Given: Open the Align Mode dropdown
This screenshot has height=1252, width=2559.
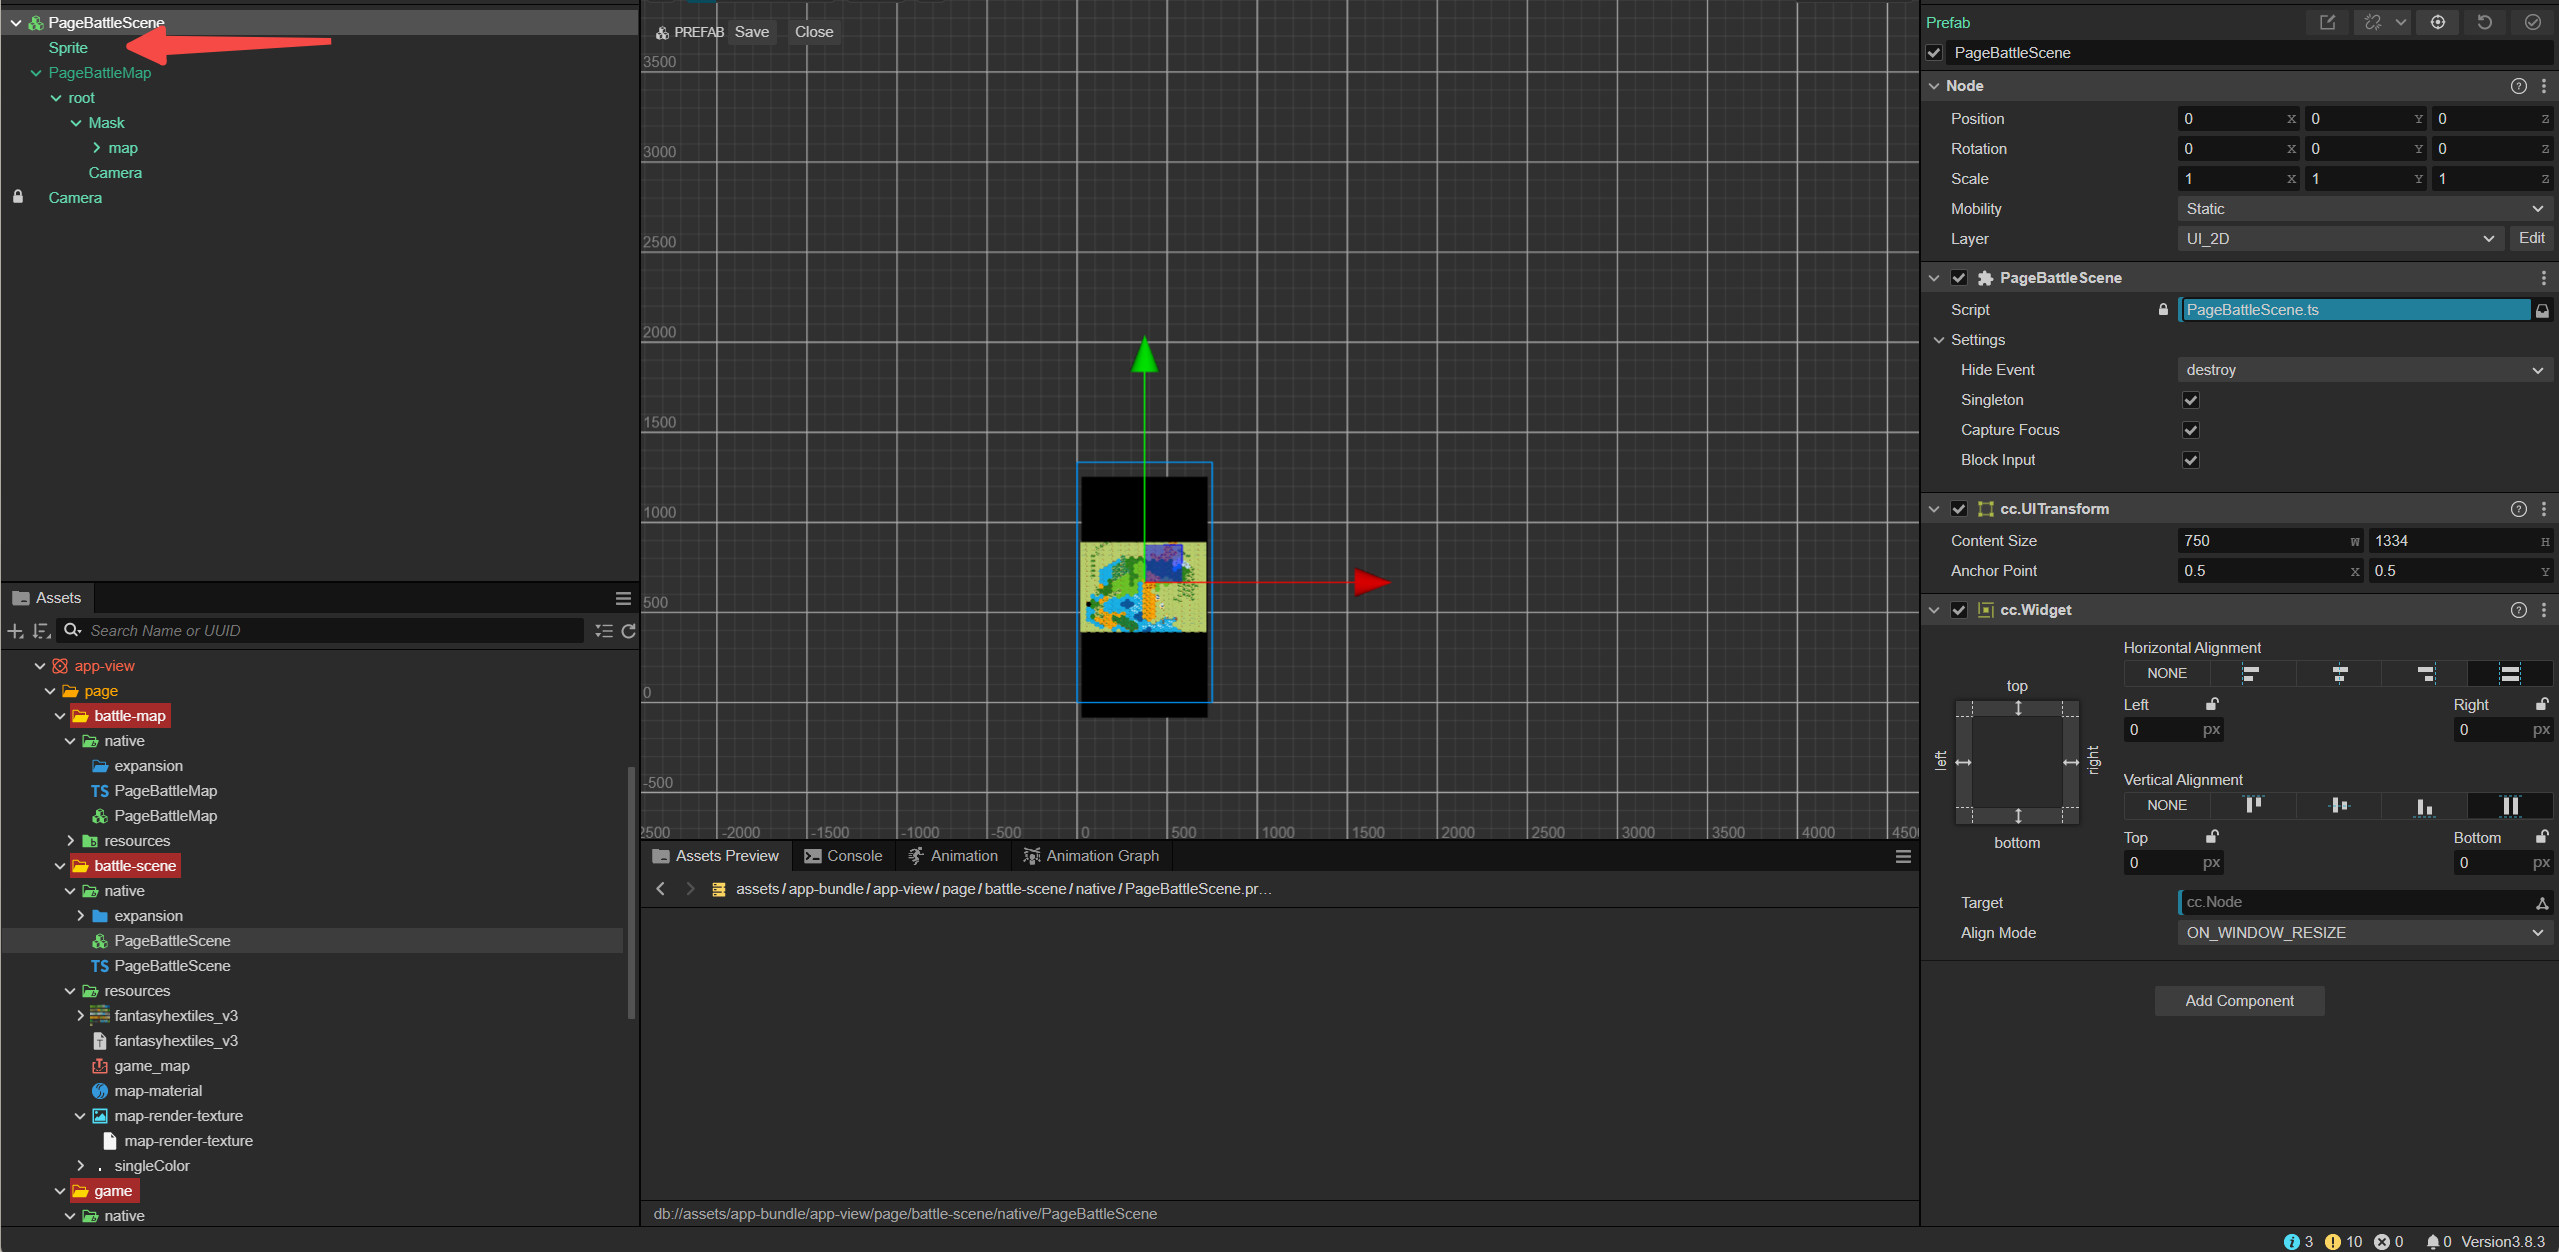Looking at the screenshot, I should point(2364,933).
